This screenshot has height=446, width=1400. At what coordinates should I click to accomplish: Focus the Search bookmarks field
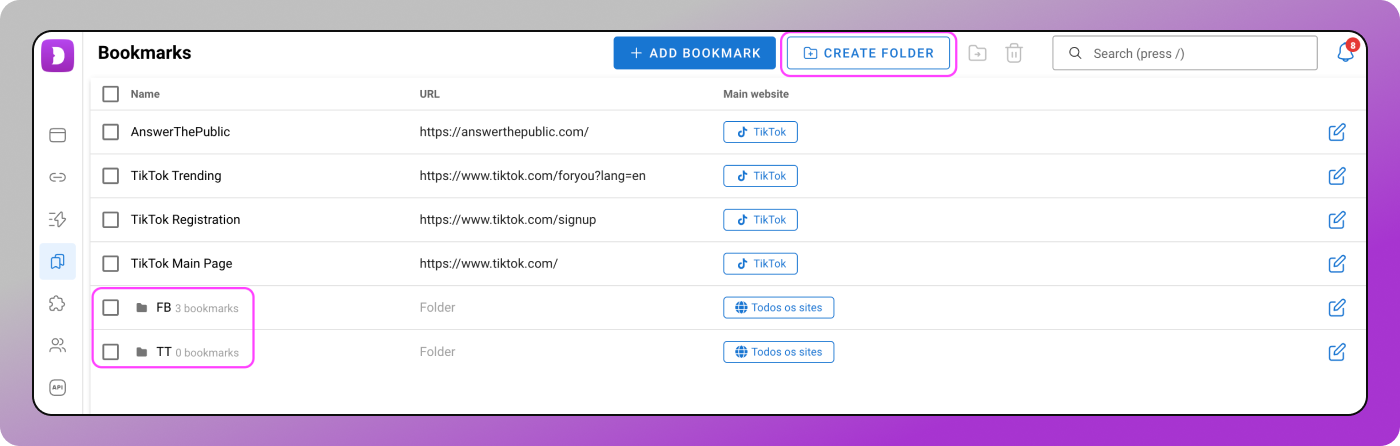pyautogui.click(x=1185, y=53)
